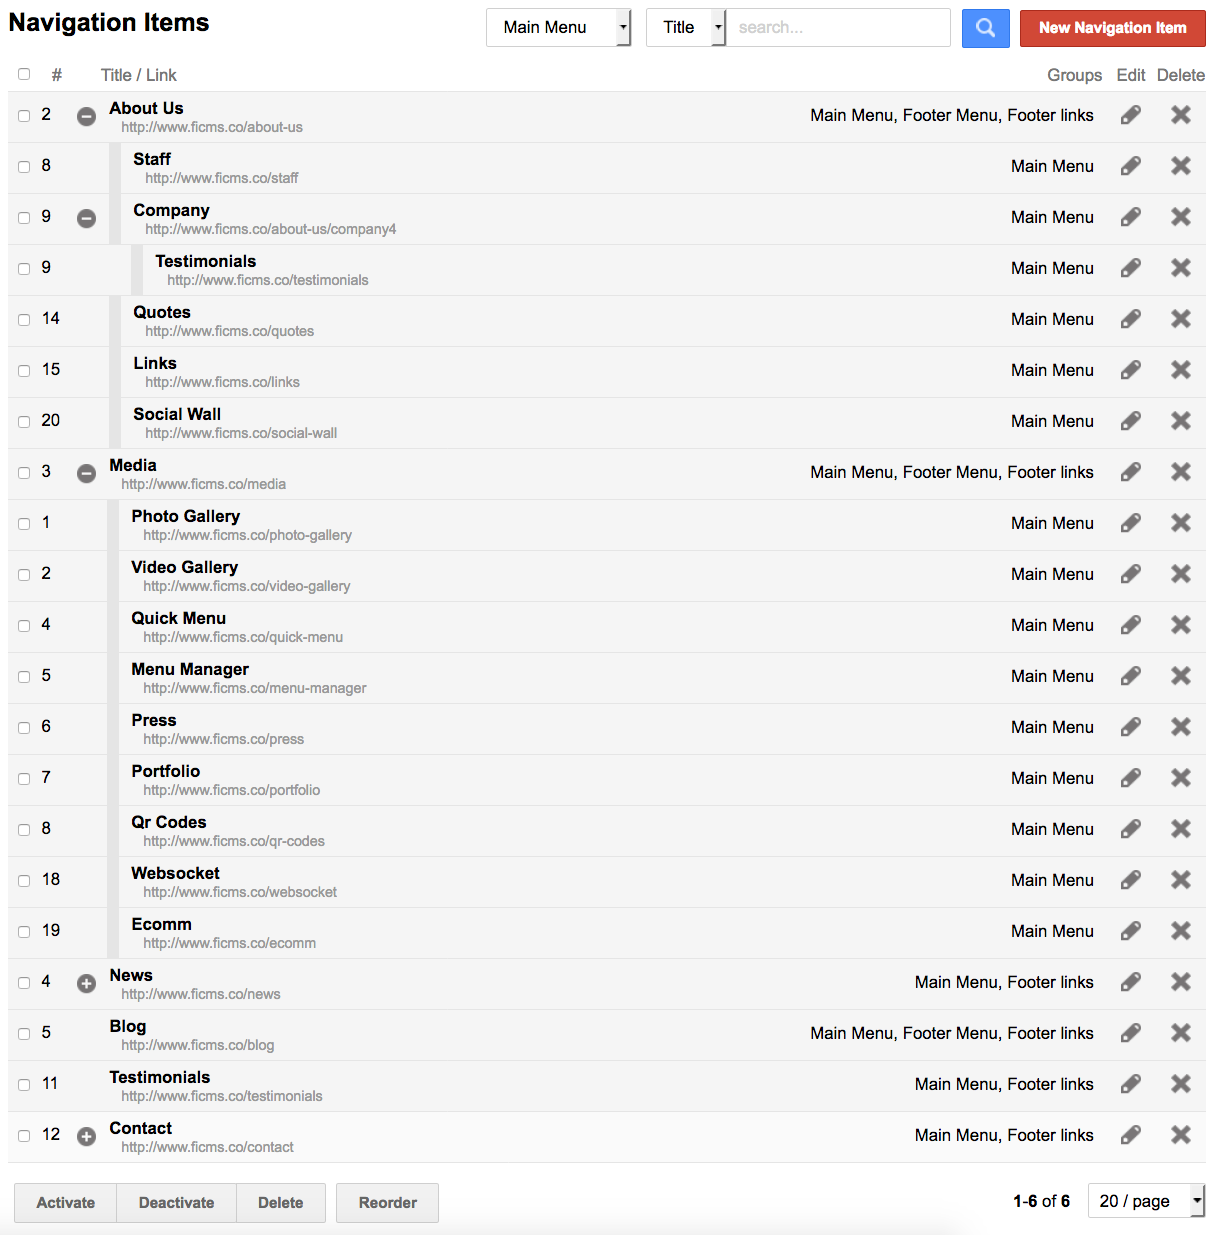Viewport: 1216px width, 1235px height.
Task: Delete the Quotes item using X icon
Action: point(1181,319)
